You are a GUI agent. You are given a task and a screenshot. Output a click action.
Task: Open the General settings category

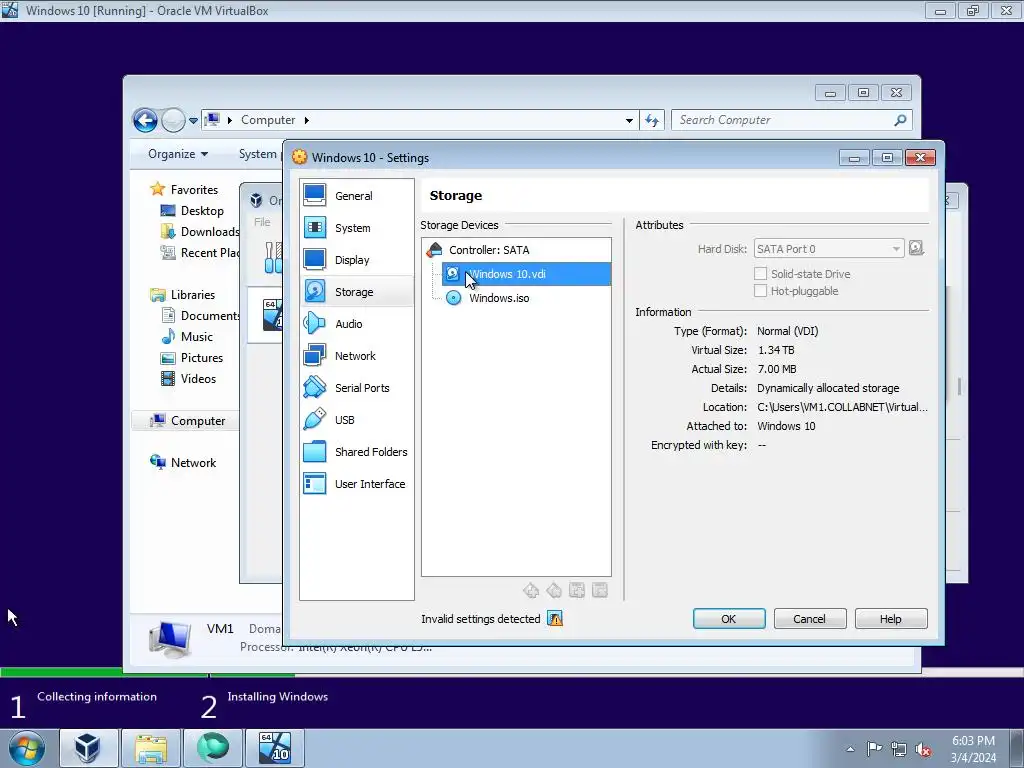(x=357, y=196)
